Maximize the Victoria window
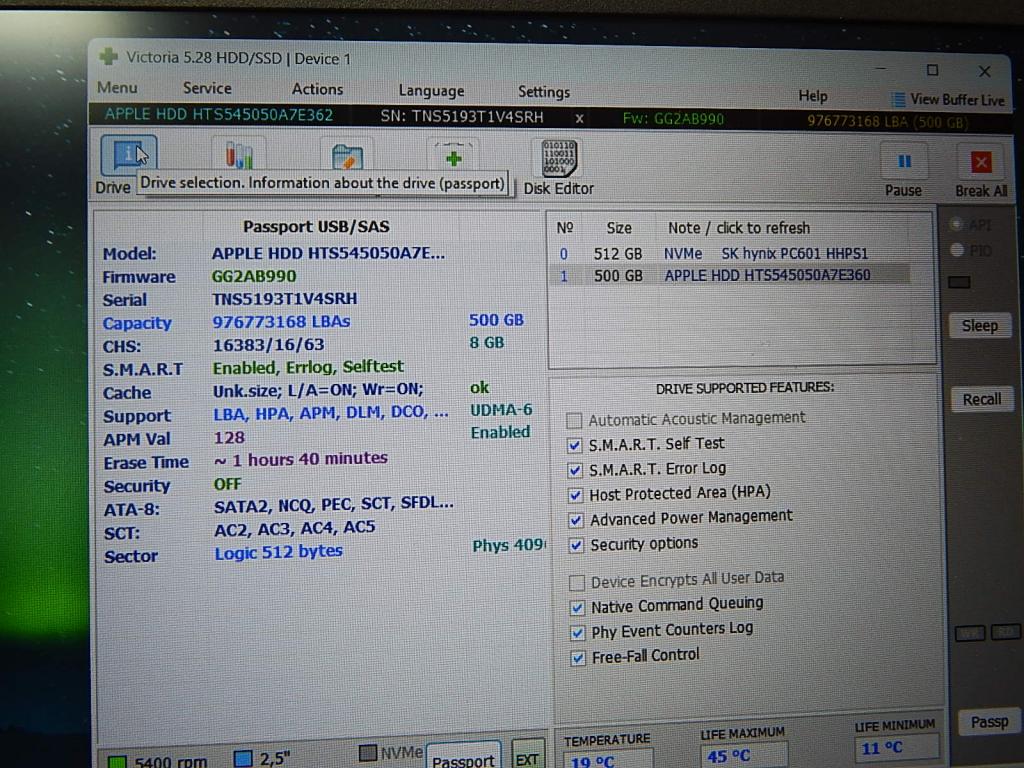This screenshot has width=1024, height=768. 933,70
